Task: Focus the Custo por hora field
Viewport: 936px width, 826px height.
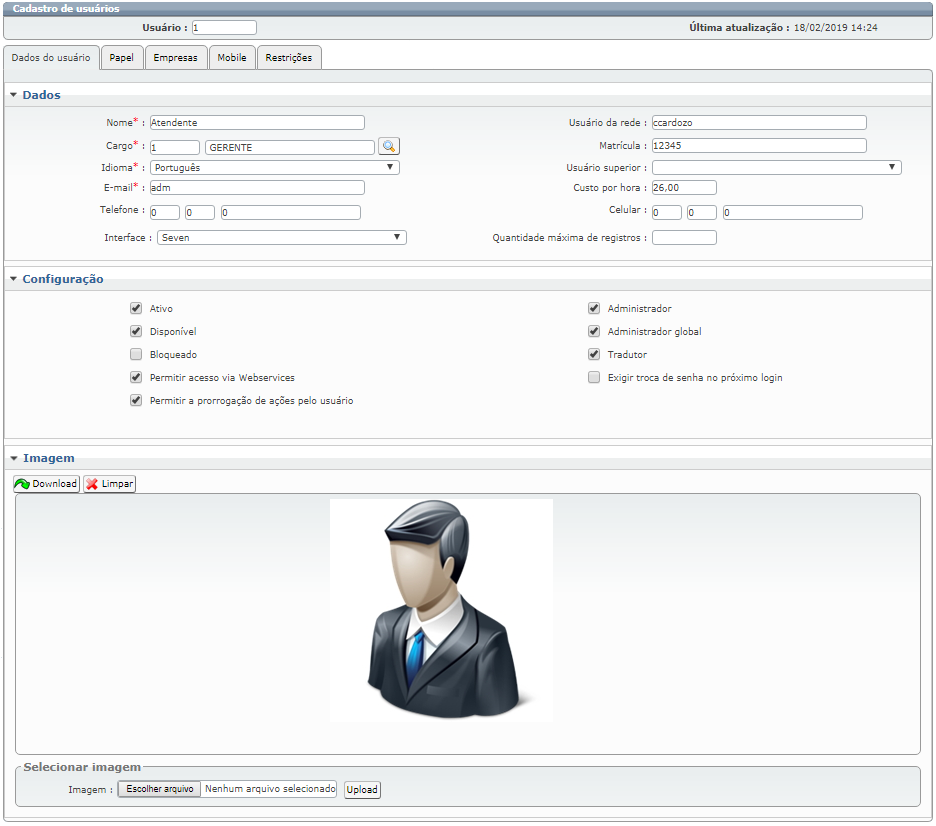Action: 684,187
